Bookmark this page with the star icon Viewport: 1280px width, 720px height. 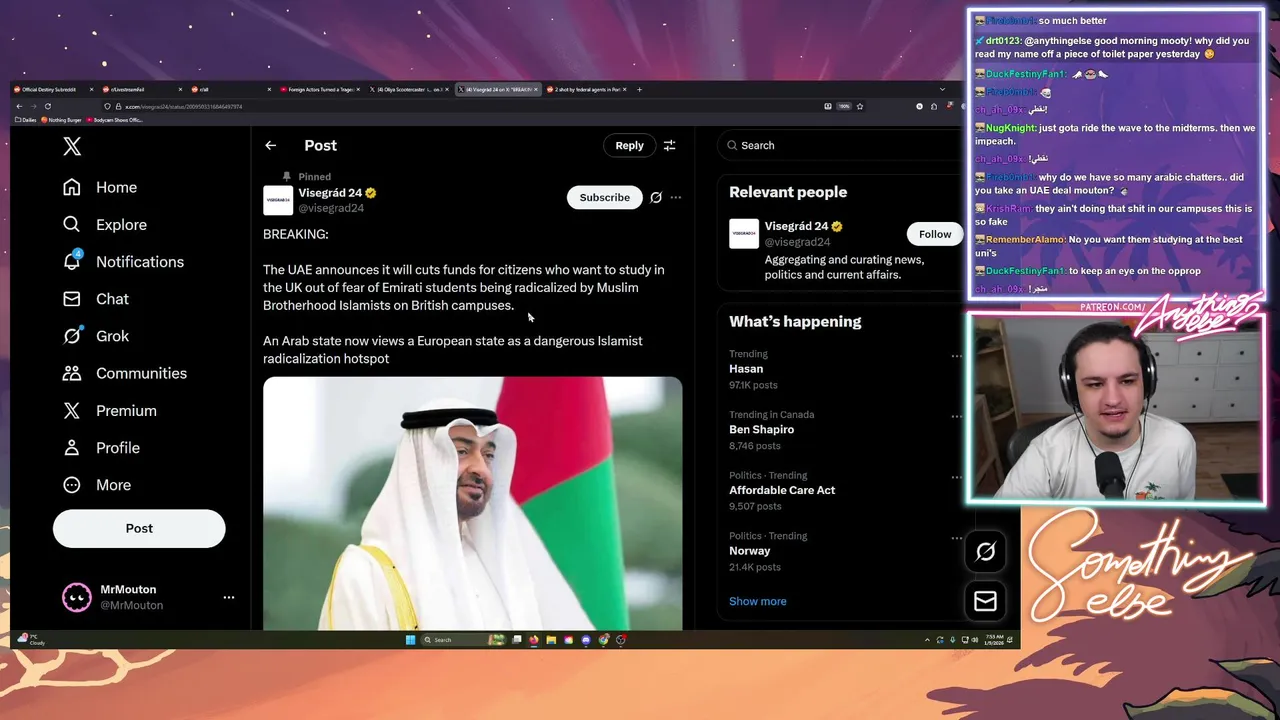click(859, 106)
